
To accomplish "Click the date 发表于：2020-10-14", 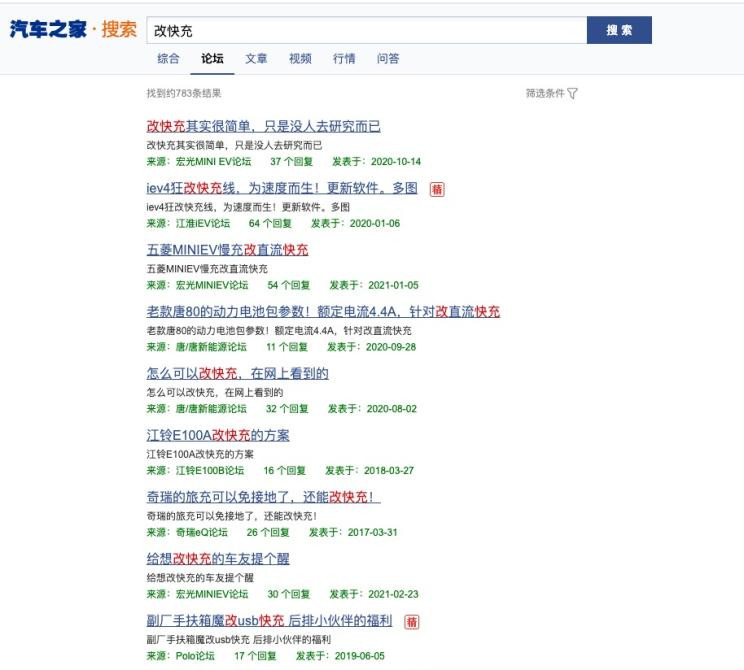I will click(376, 161).
